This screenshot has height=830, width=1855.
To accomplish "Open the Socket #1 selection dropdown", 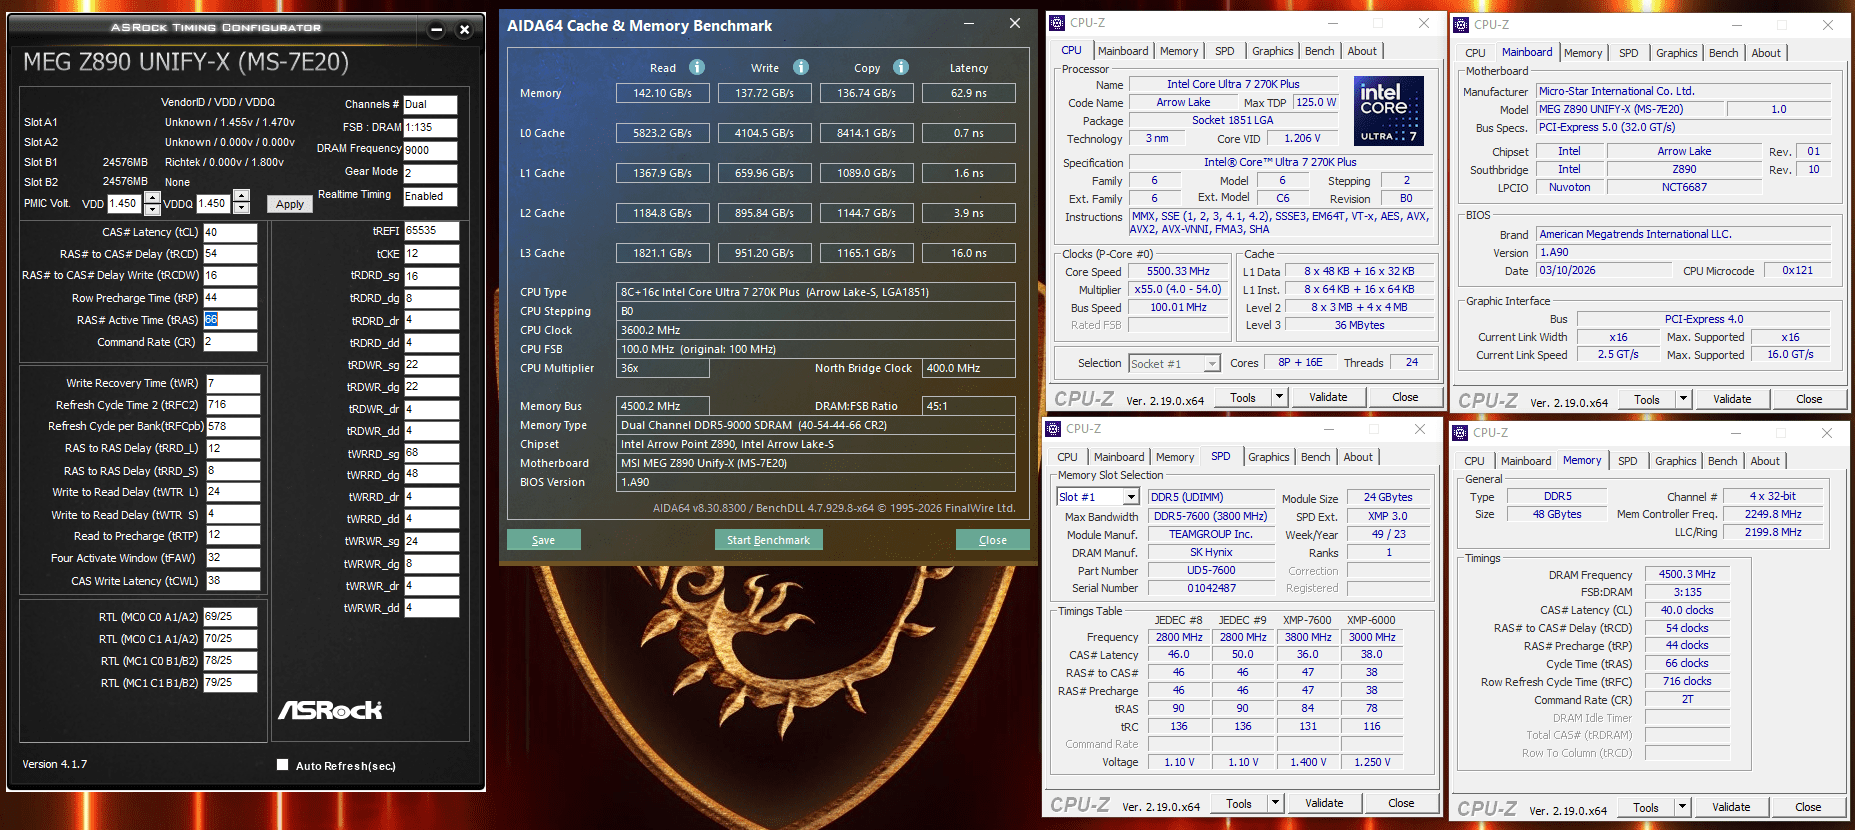I will pyautogui.click(x=1212, y=364).
